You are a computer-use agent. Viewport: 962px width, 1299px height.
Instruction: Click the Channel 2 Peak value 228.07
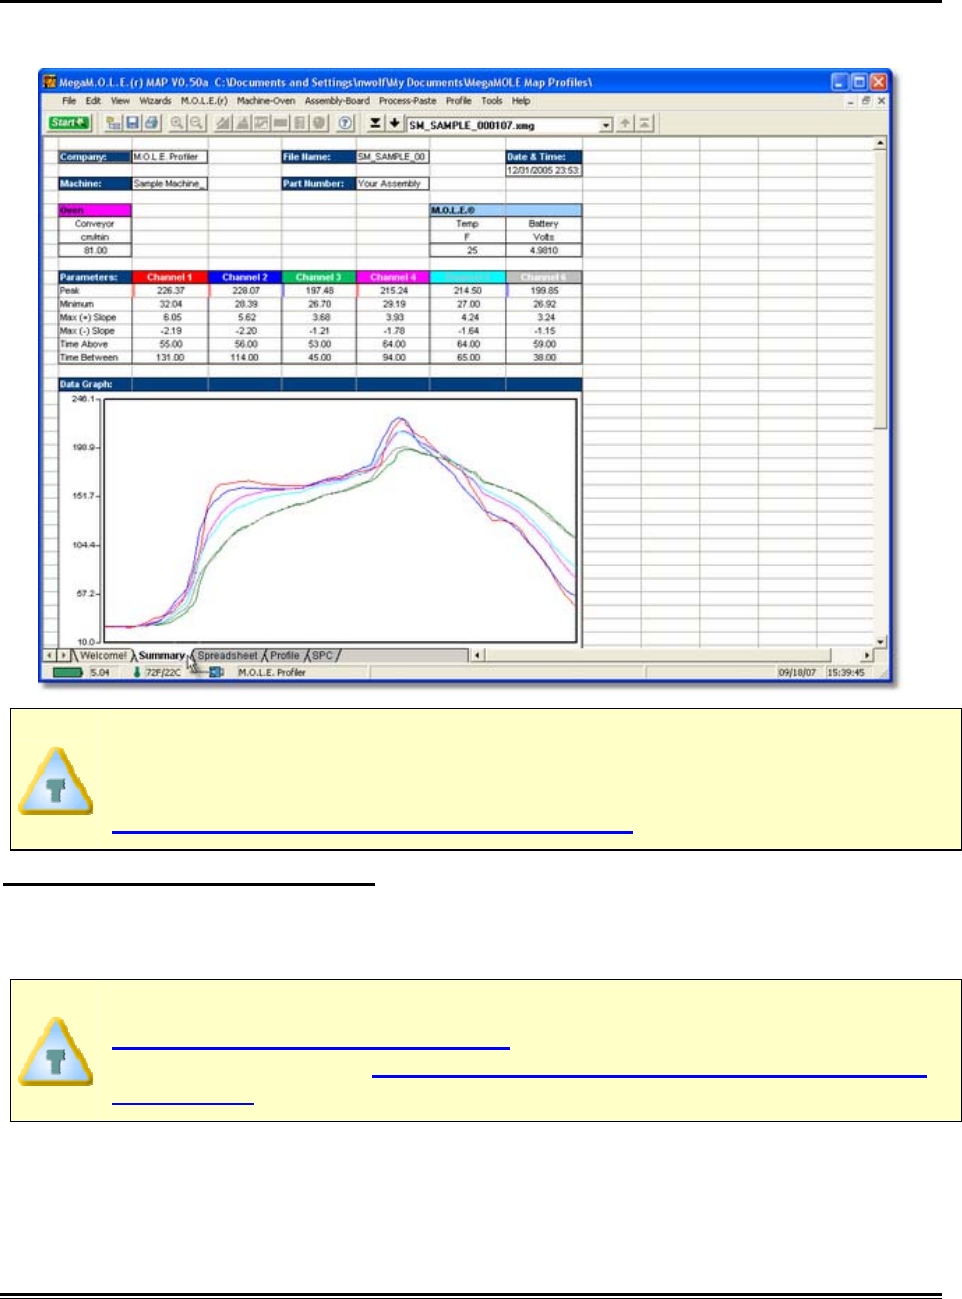[245, 291]
